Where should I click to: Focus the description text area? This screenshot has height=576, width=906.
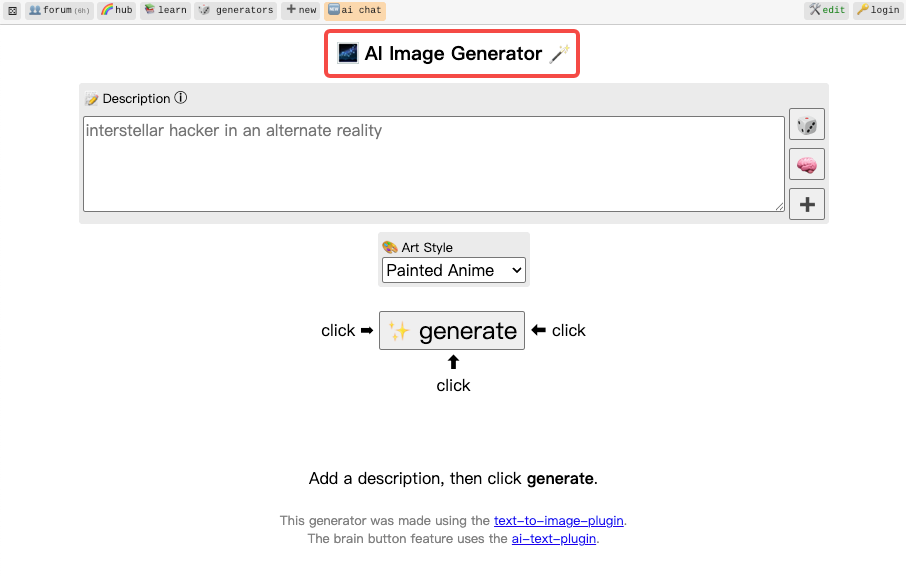click(433, 164)
